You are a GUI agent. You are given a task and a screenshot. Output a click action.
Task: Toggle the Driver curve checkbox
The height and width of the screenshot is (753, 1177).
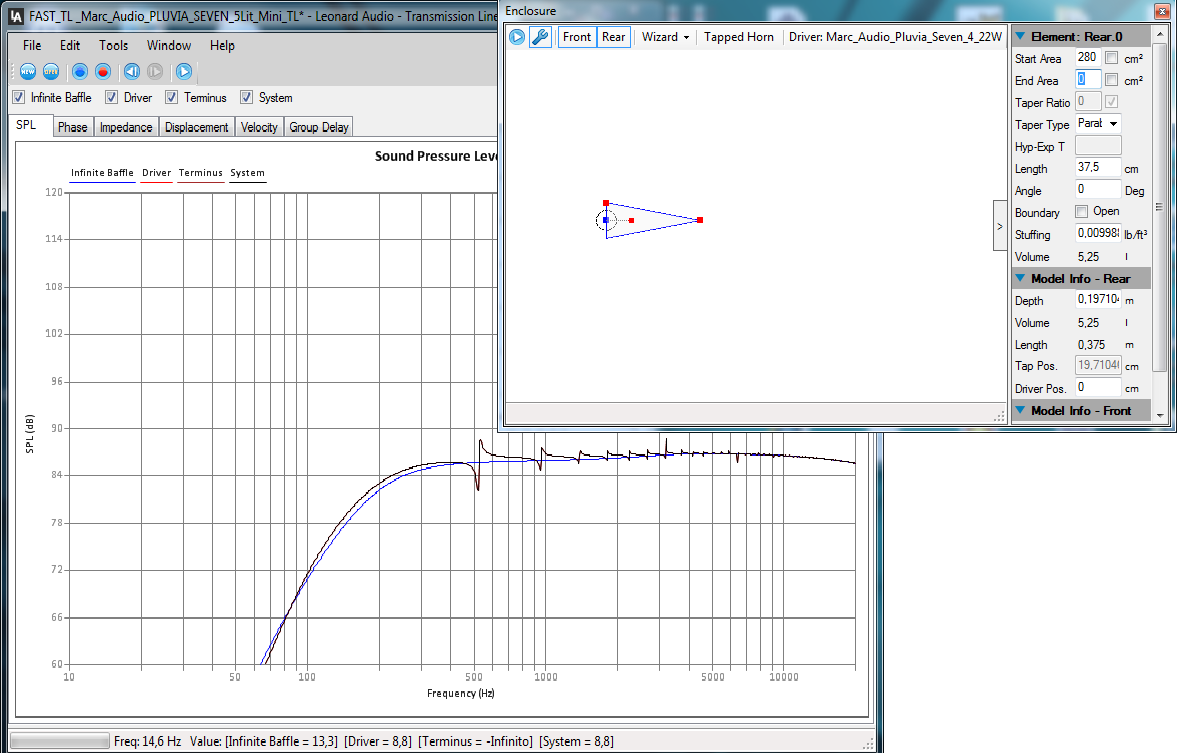(111, 97)
